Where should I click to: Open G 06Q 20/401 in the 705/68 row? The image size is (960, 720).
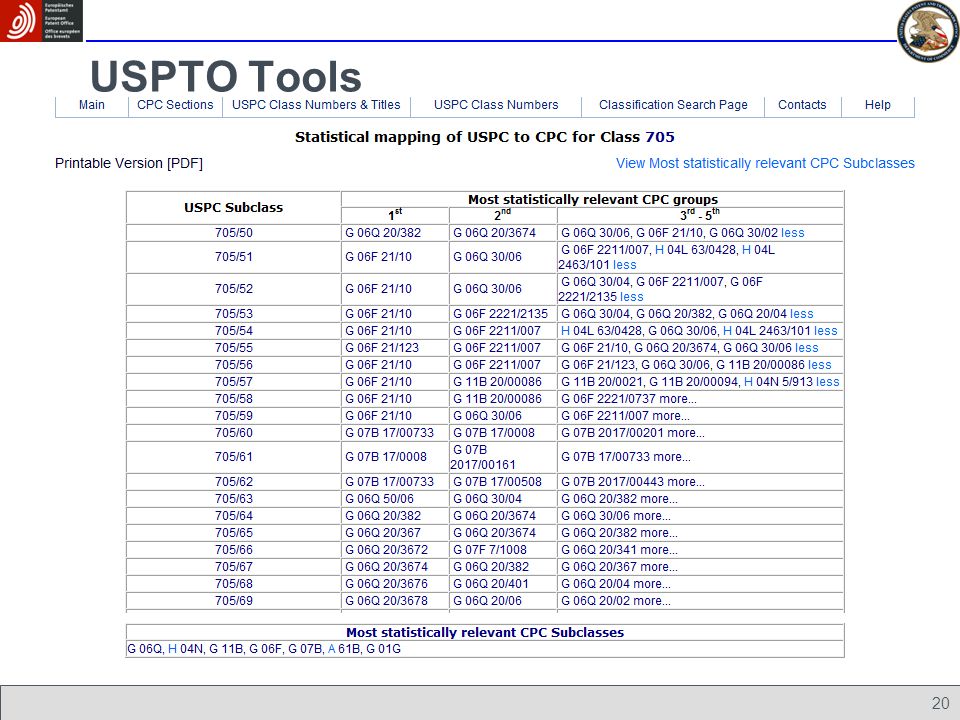pyautogui.click(x=491, y=584)
